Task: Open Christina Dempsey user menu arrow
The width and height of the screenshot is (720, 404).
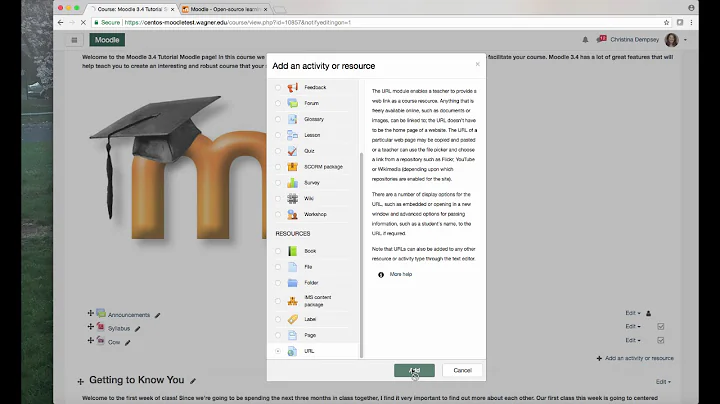Action: (685, 40)
